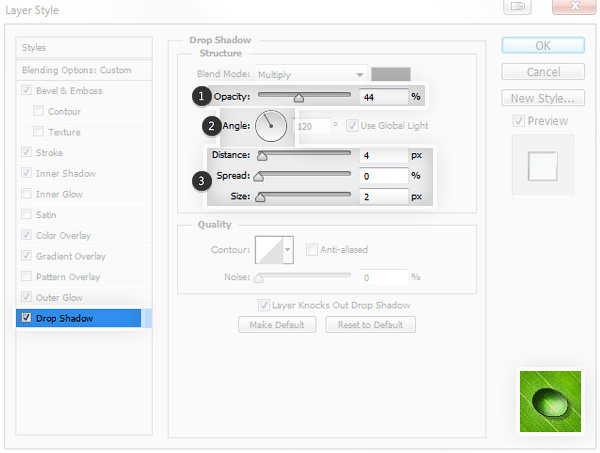Click the Size slider handle

[260, 197]
